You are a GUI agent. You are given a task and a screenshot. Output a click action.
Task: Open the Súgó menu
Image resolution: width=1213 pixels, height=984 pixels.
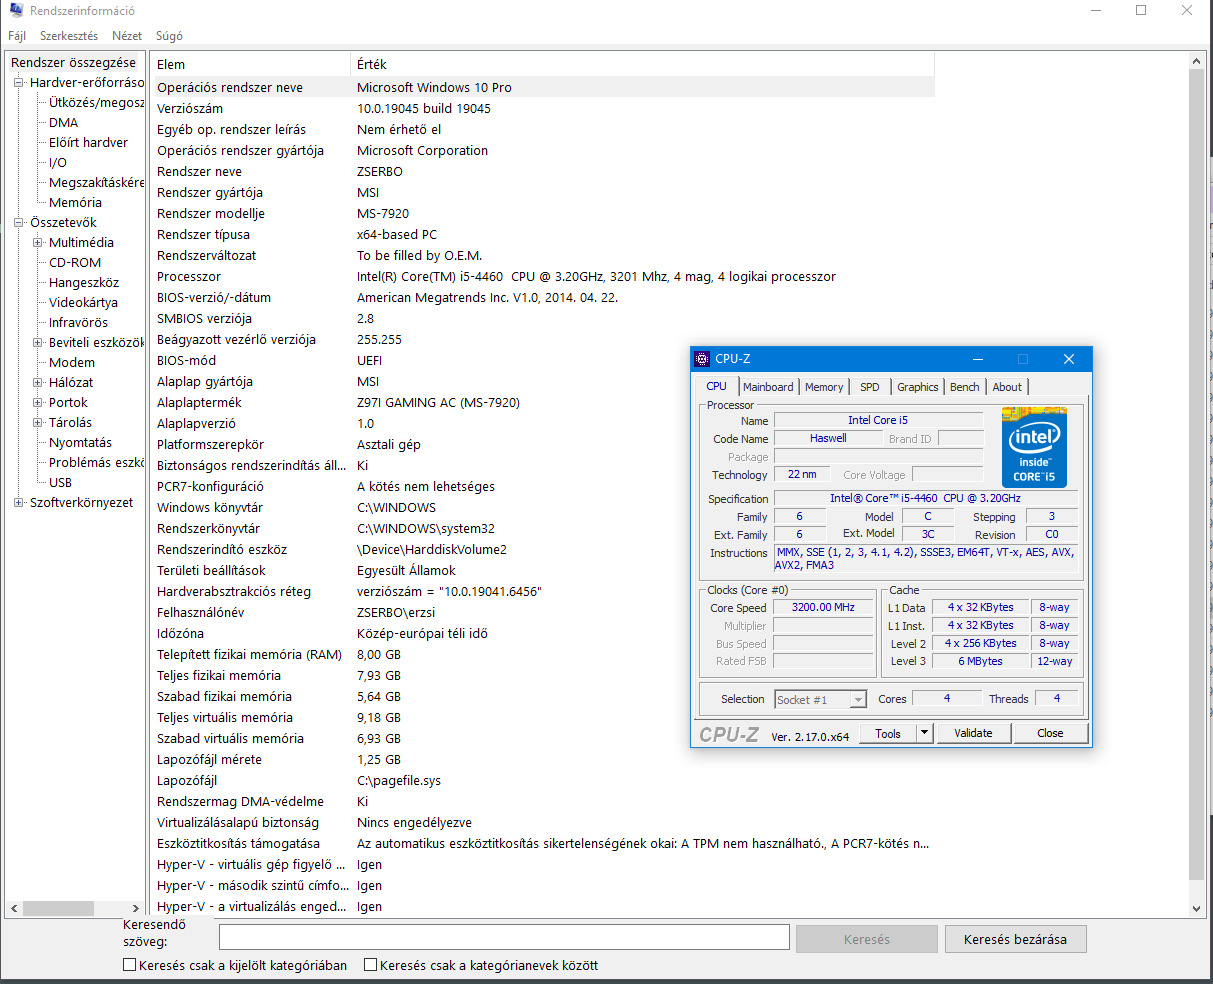tap(169, 36)
